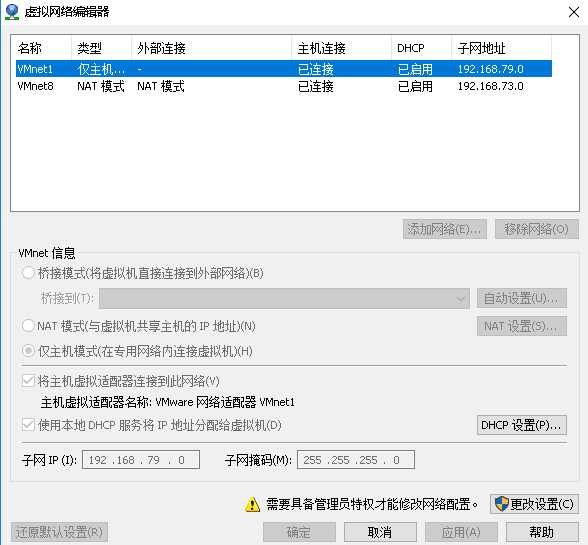Click 主机虚拟适配器名称 VMnet1 text
588x545 pixels.
point(168,402)
